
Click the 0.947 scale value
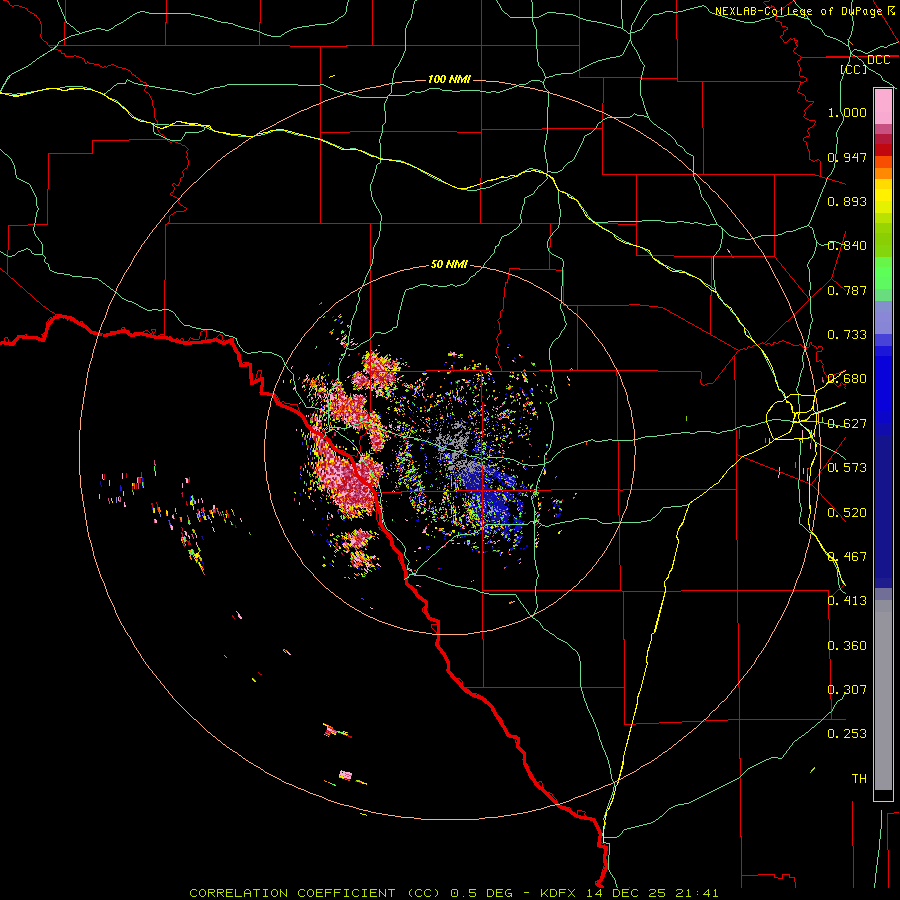(847, 157)
